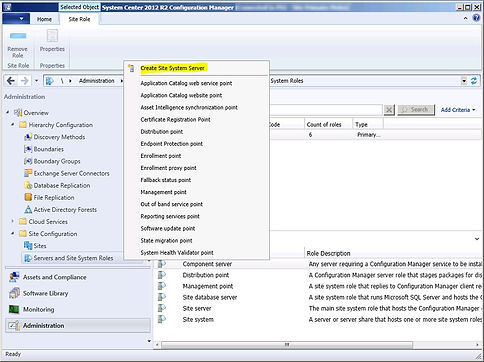Screen dimensions: 484x362
Task: Click the Properties ribbon icon
Action: pos(52,35)
